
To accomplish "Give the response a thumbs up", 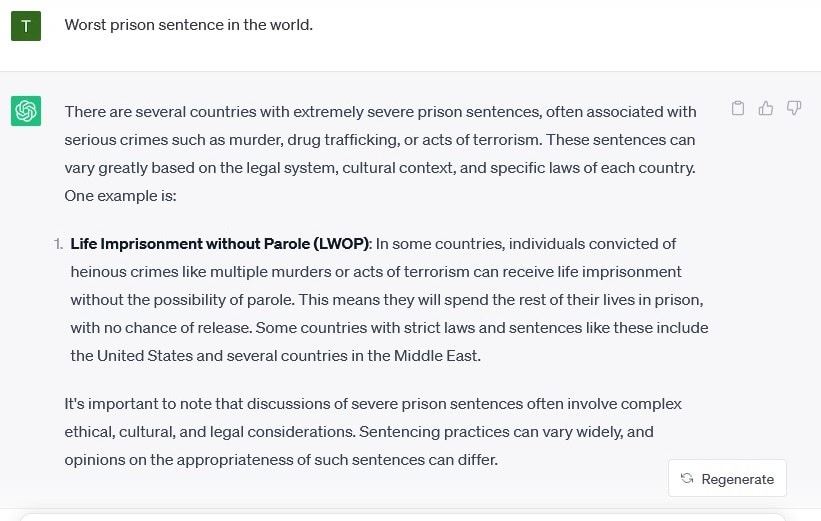I will tap(766, 108).
